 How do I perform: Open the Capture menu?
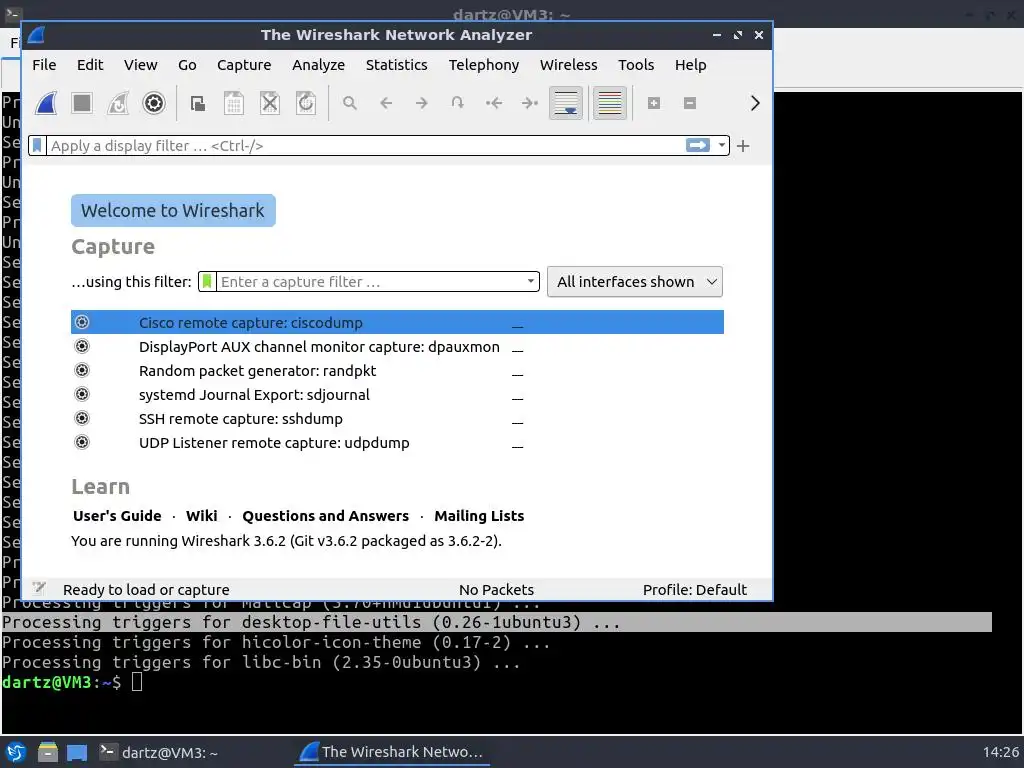(244, 65)
